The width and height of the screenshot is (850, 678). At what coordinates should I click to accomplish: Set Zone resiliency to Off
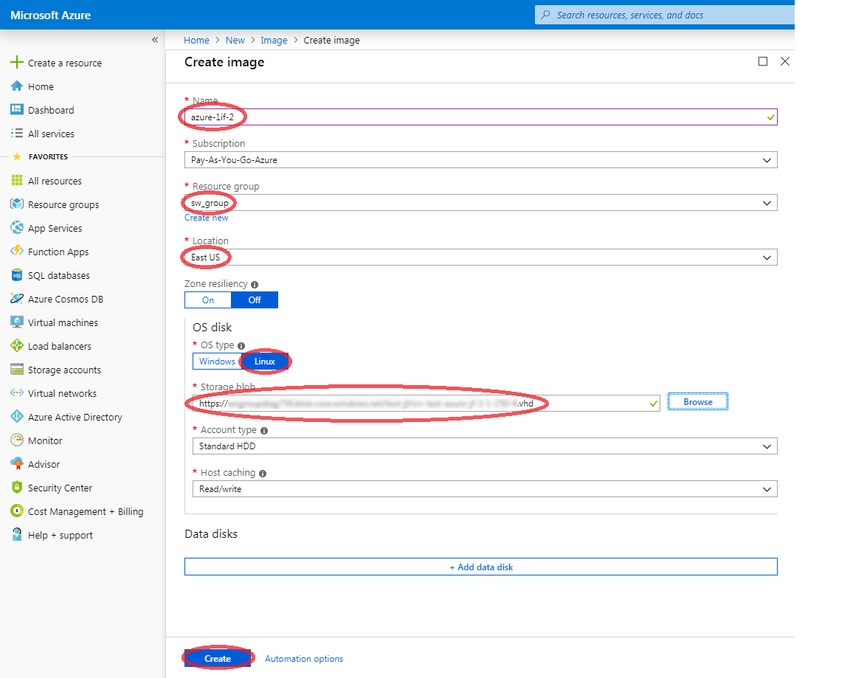pos(254,300)
